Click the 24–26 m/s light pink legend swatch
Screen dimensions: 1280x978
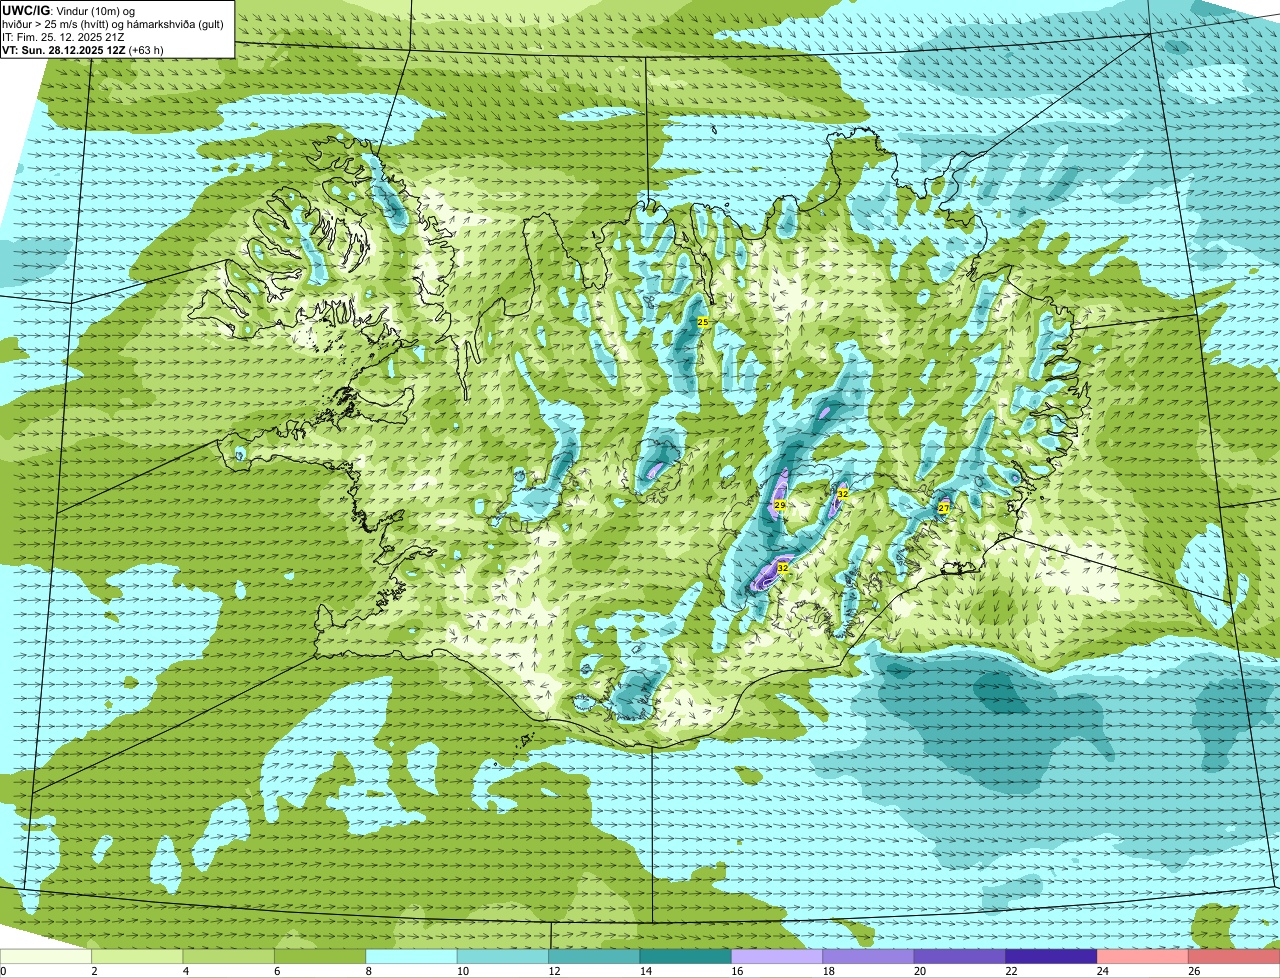click(1142, 957)
